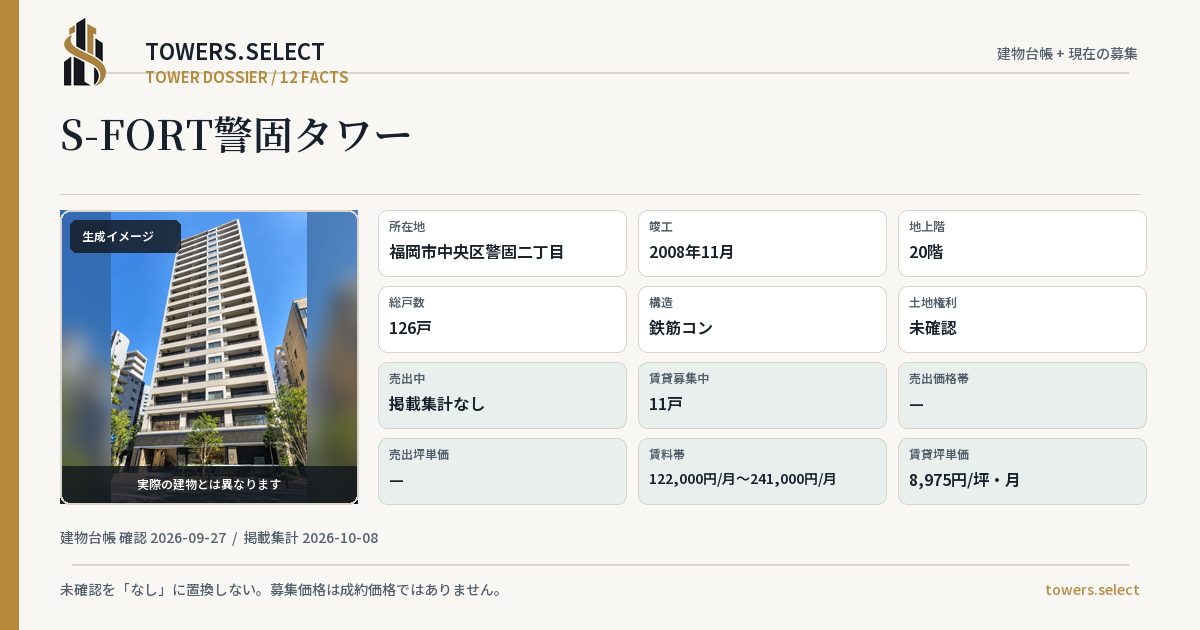The image size is (1200, 630).
Task: Click the 掲載集計 2026-10-08 date text
Action: [x=311, y=538]
